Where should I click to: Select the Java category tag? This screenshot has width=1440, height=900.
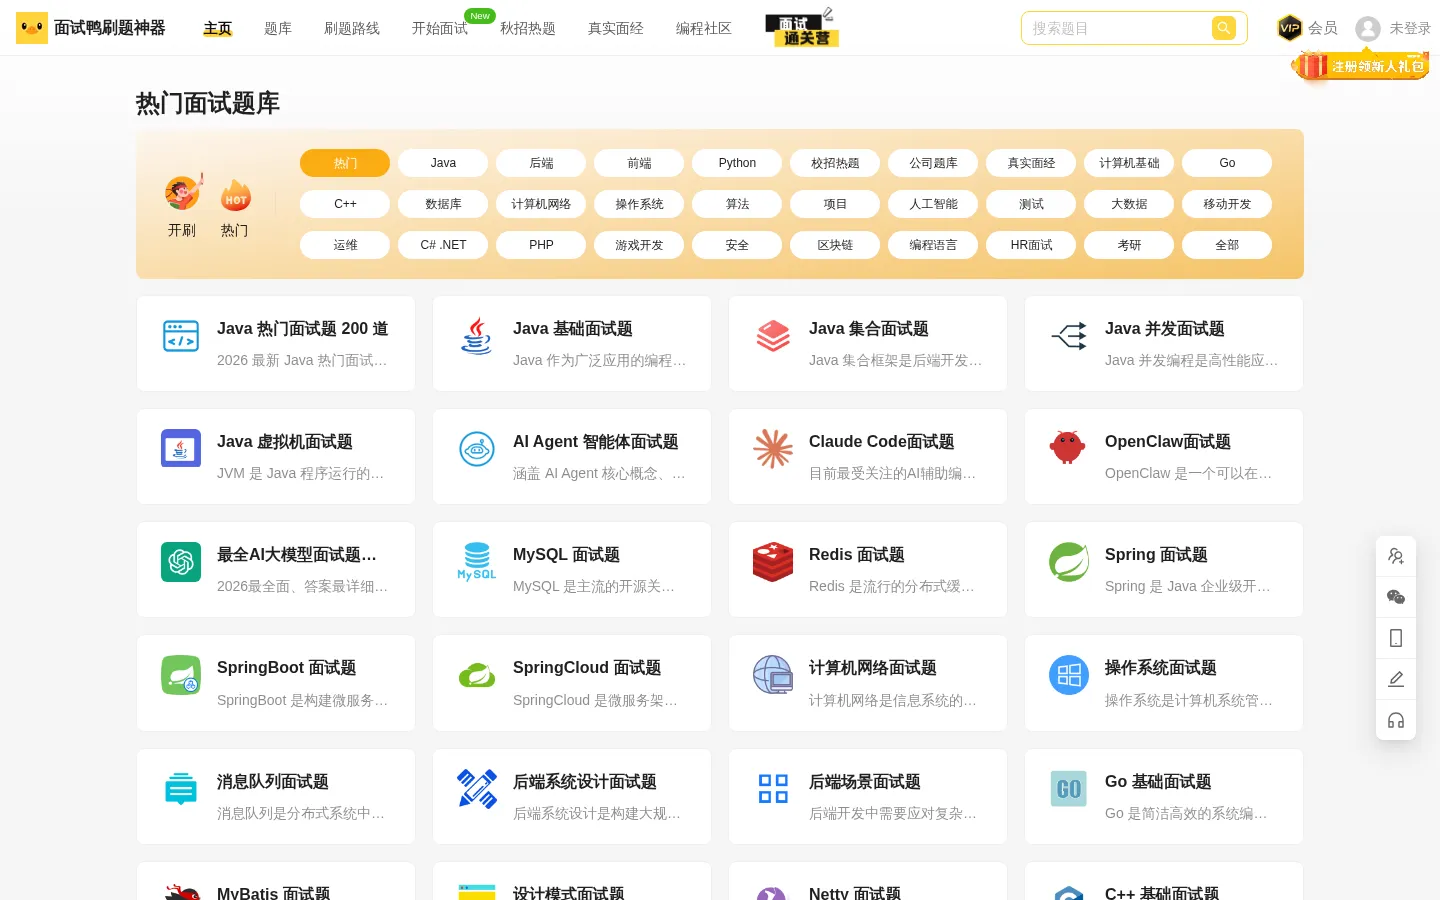coord(443,163)
